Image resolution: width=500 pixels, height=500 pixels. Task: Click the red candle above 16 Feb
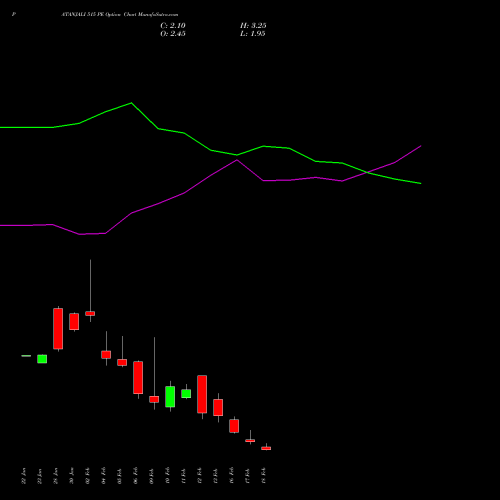coord(234,426)
